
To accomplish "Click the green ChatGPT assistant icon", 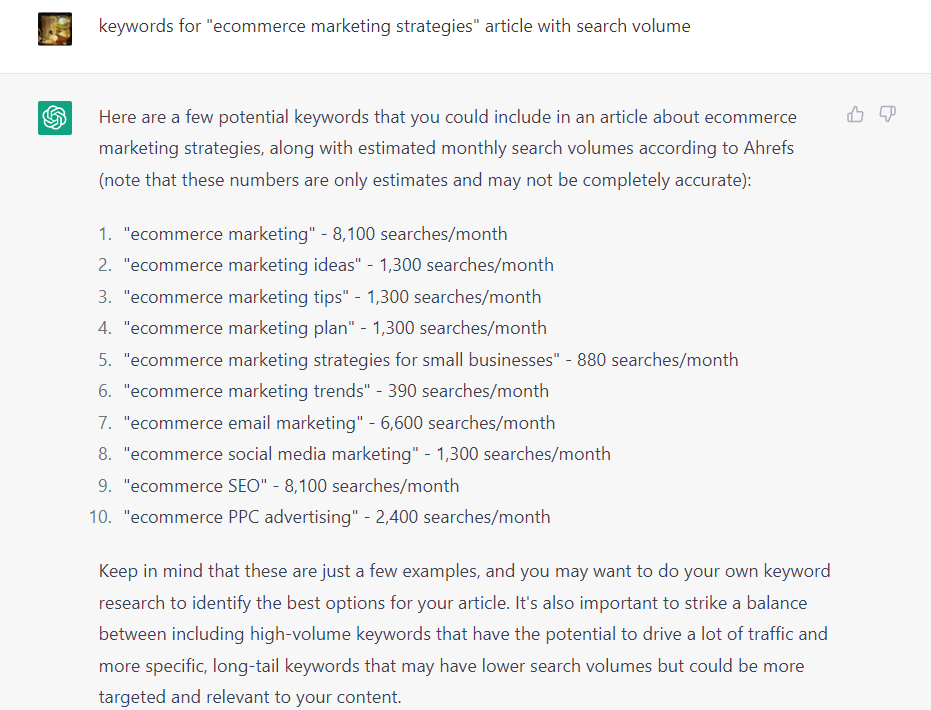I will click(54, 117).
